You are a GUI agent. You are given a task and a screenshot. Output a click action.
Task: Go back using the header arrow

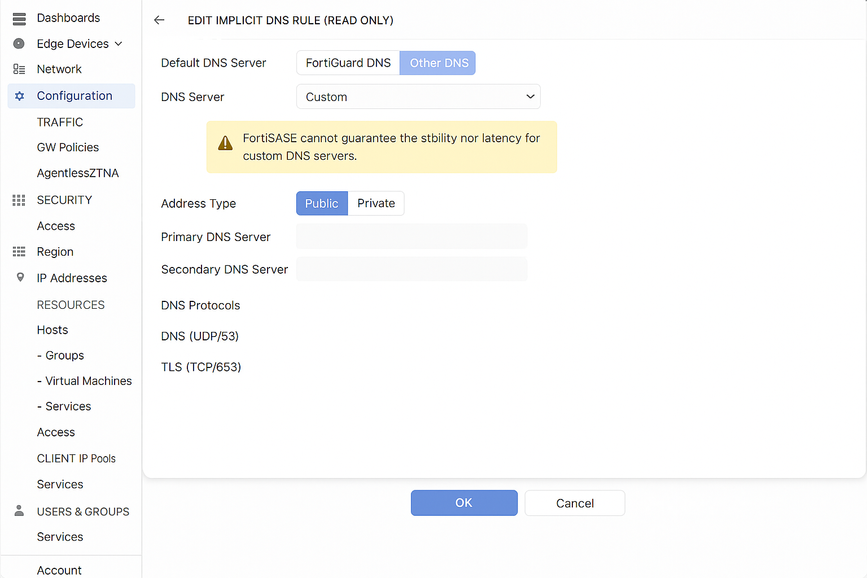(159, 20)
